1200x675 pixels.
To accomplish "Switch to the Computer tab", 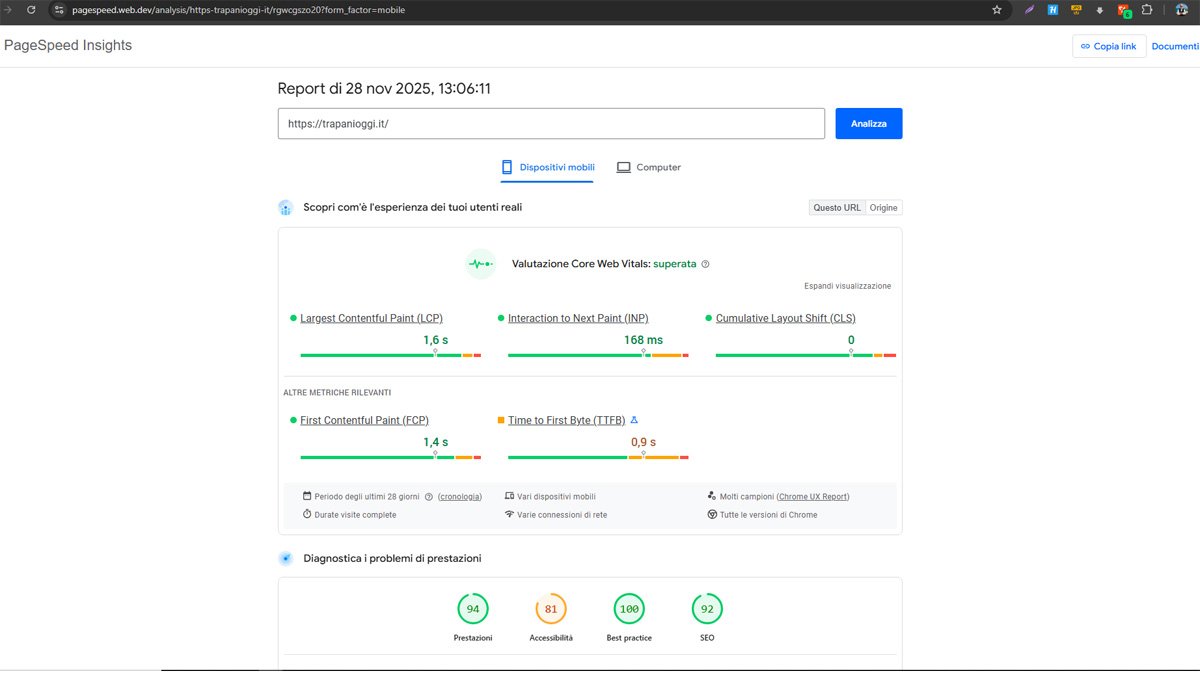I will pos(648,166).
